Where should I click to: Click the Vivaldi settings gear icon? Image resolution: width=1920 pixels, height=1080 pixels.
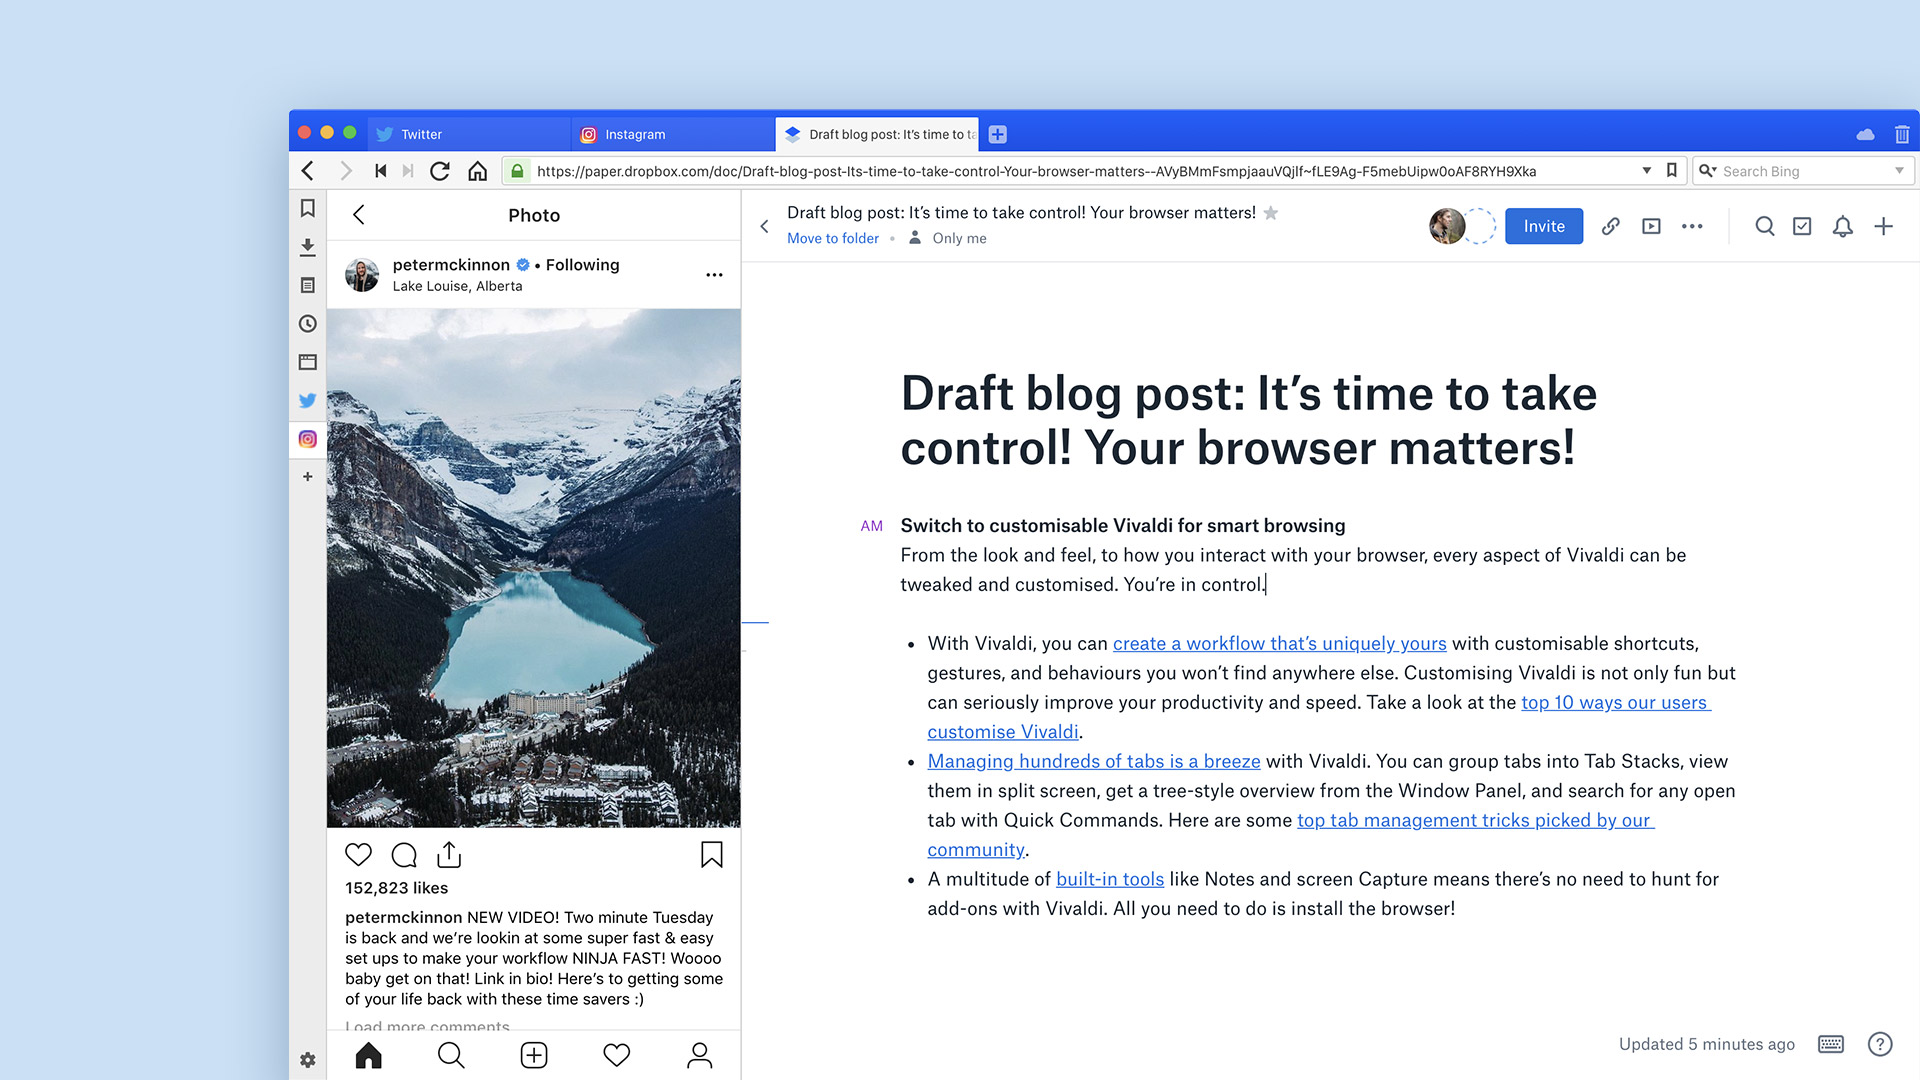point(307,1060)
